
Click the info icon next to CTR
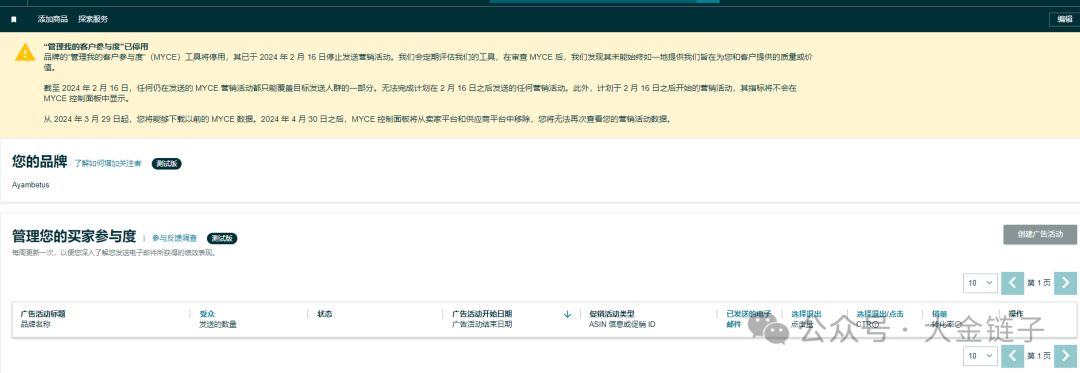click(875, 324)
